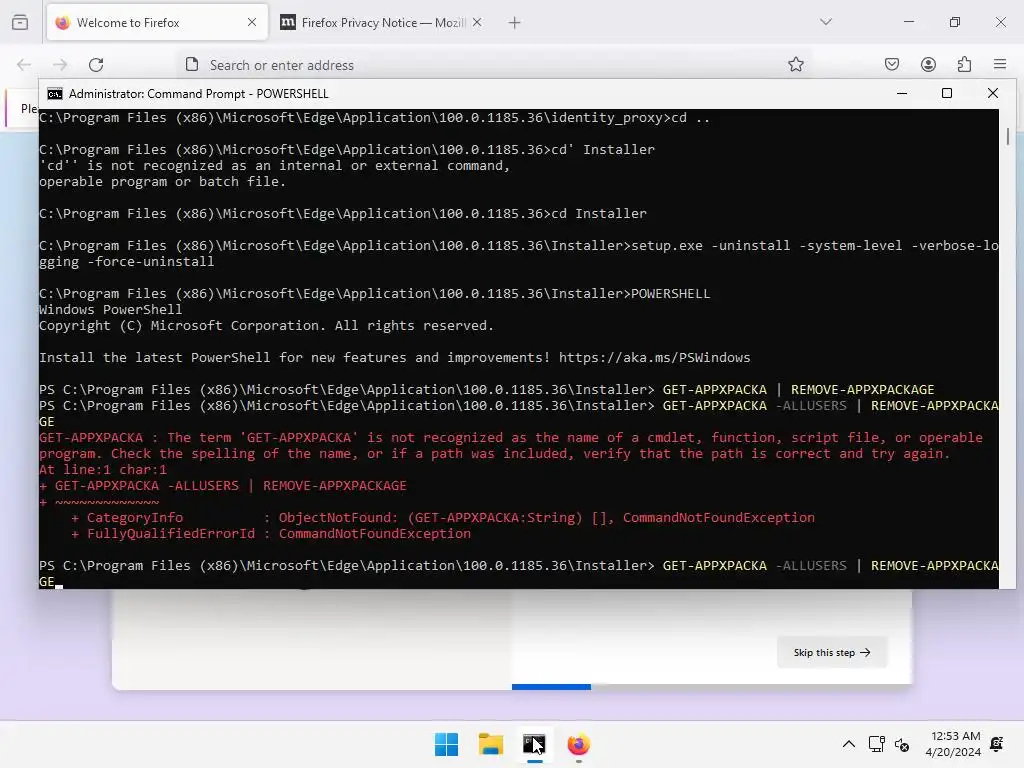Click the https://aka.ms/PSWindows text
Image resolution: width=1024 pixels, height=768 pixels.
pos(654,358)
